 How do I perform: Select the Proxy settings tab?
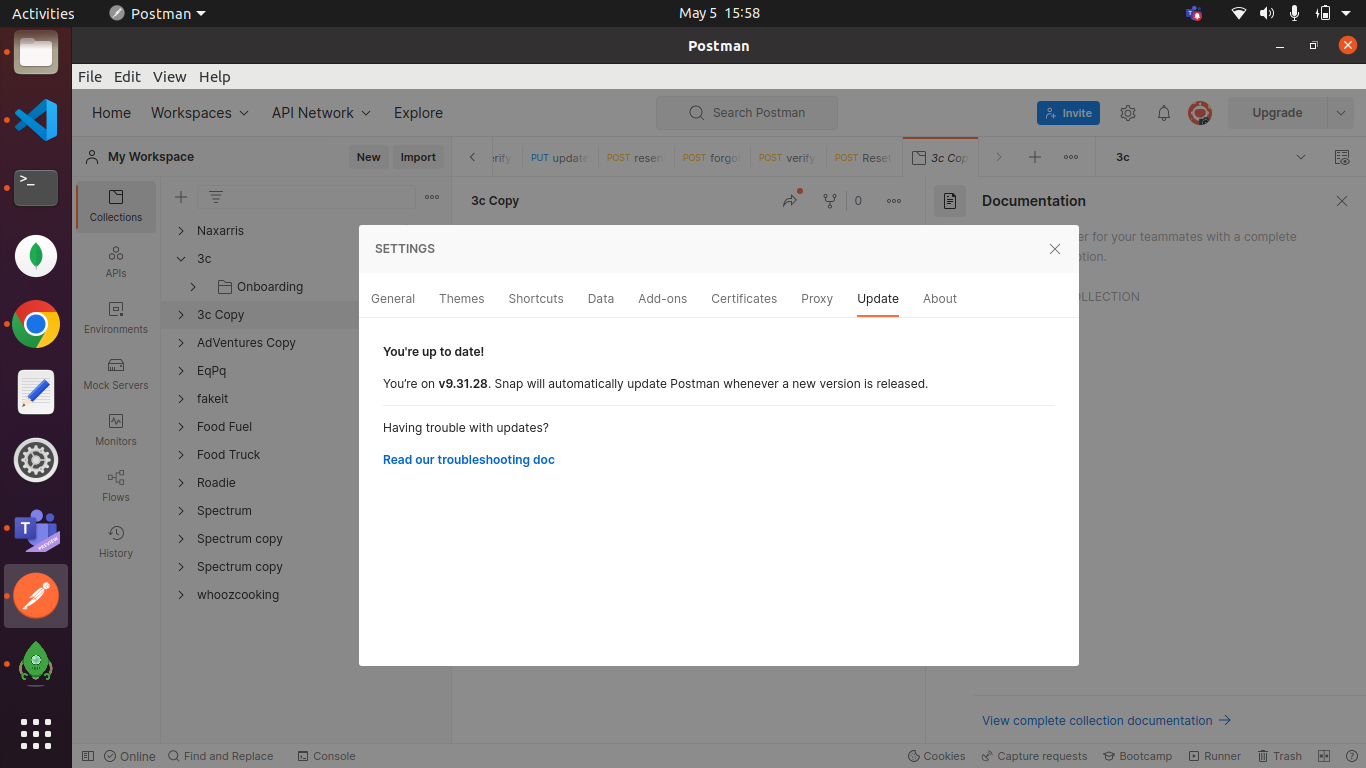[816, 298]
